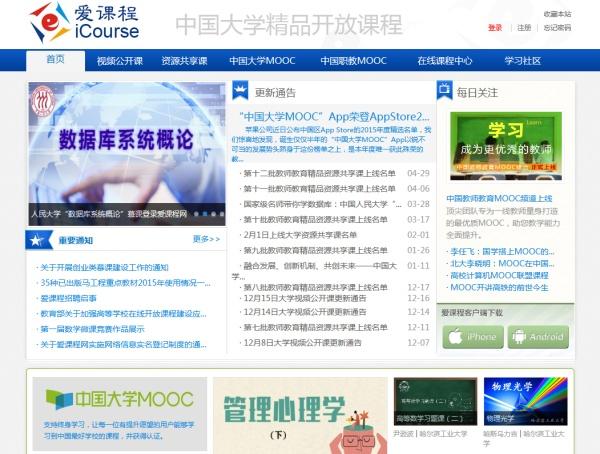This screenshot has width=600, height=454.
Task: Open the 物理光学 course thumbnail
Action: [525, 401]
